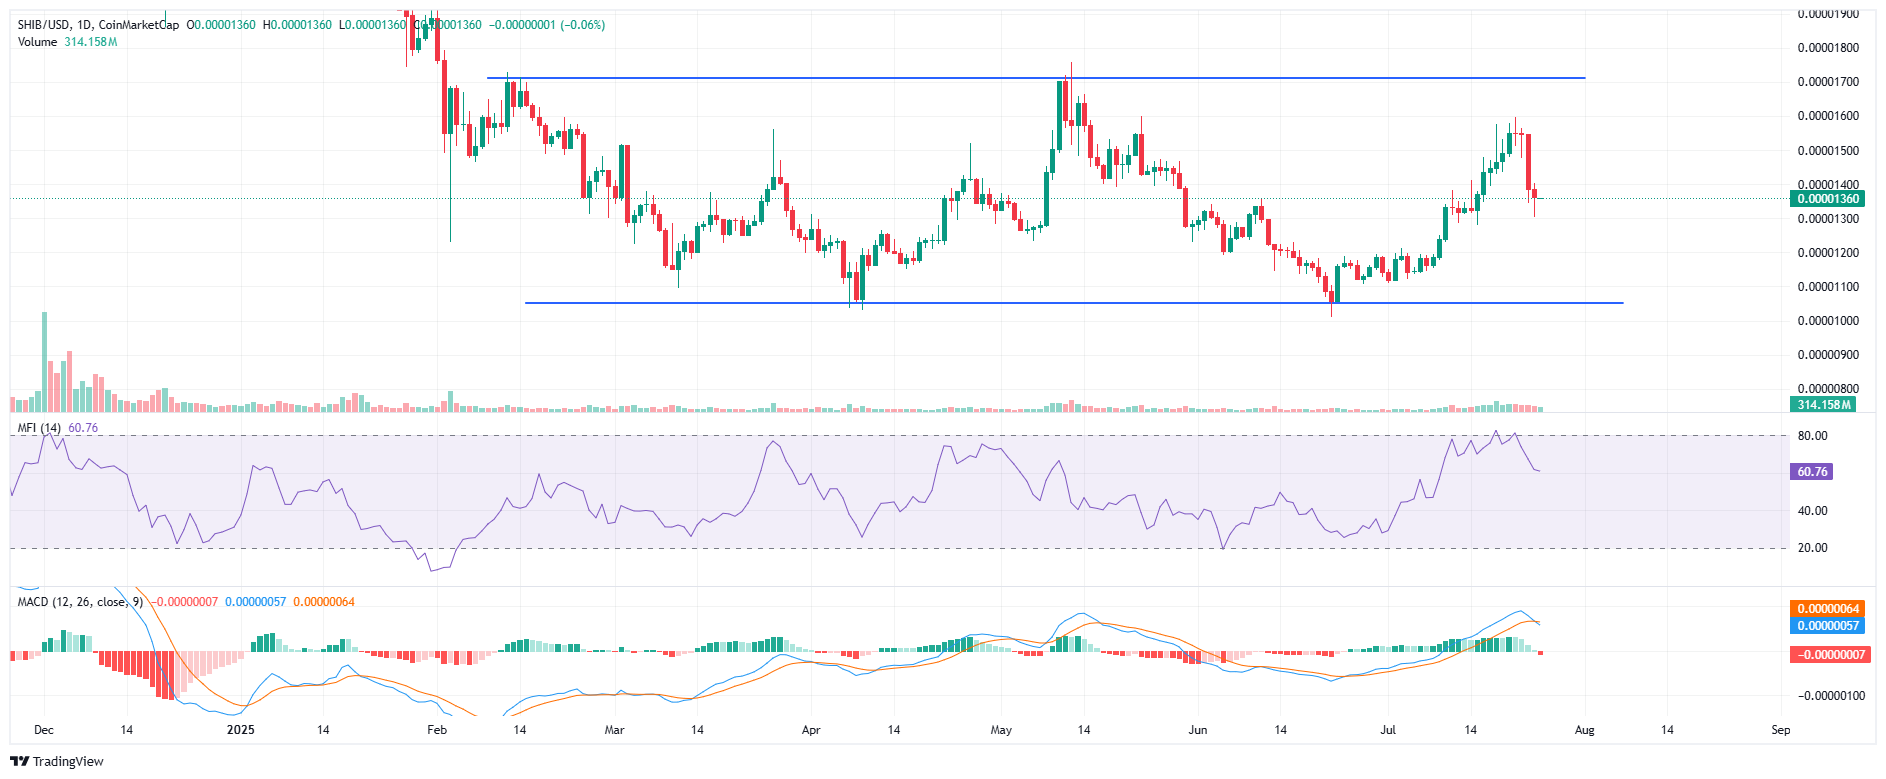Click the 0.00001200 price axis label
The height and width of the screenshot is (779, 1886).
[1828, 253]
